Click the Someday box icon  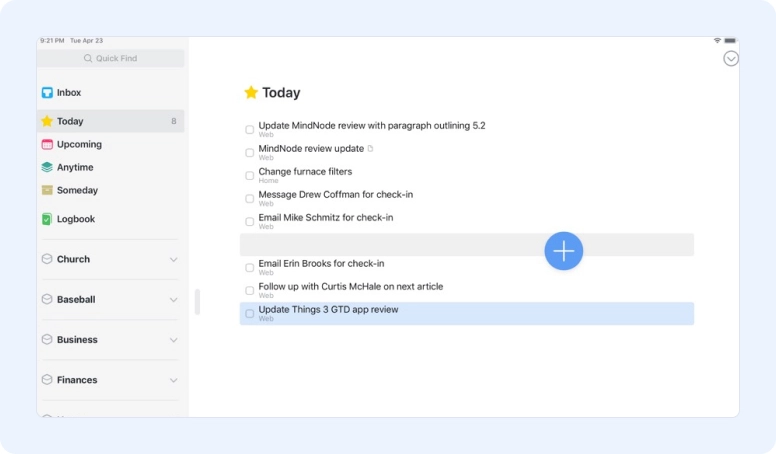(x=47, y=190)
